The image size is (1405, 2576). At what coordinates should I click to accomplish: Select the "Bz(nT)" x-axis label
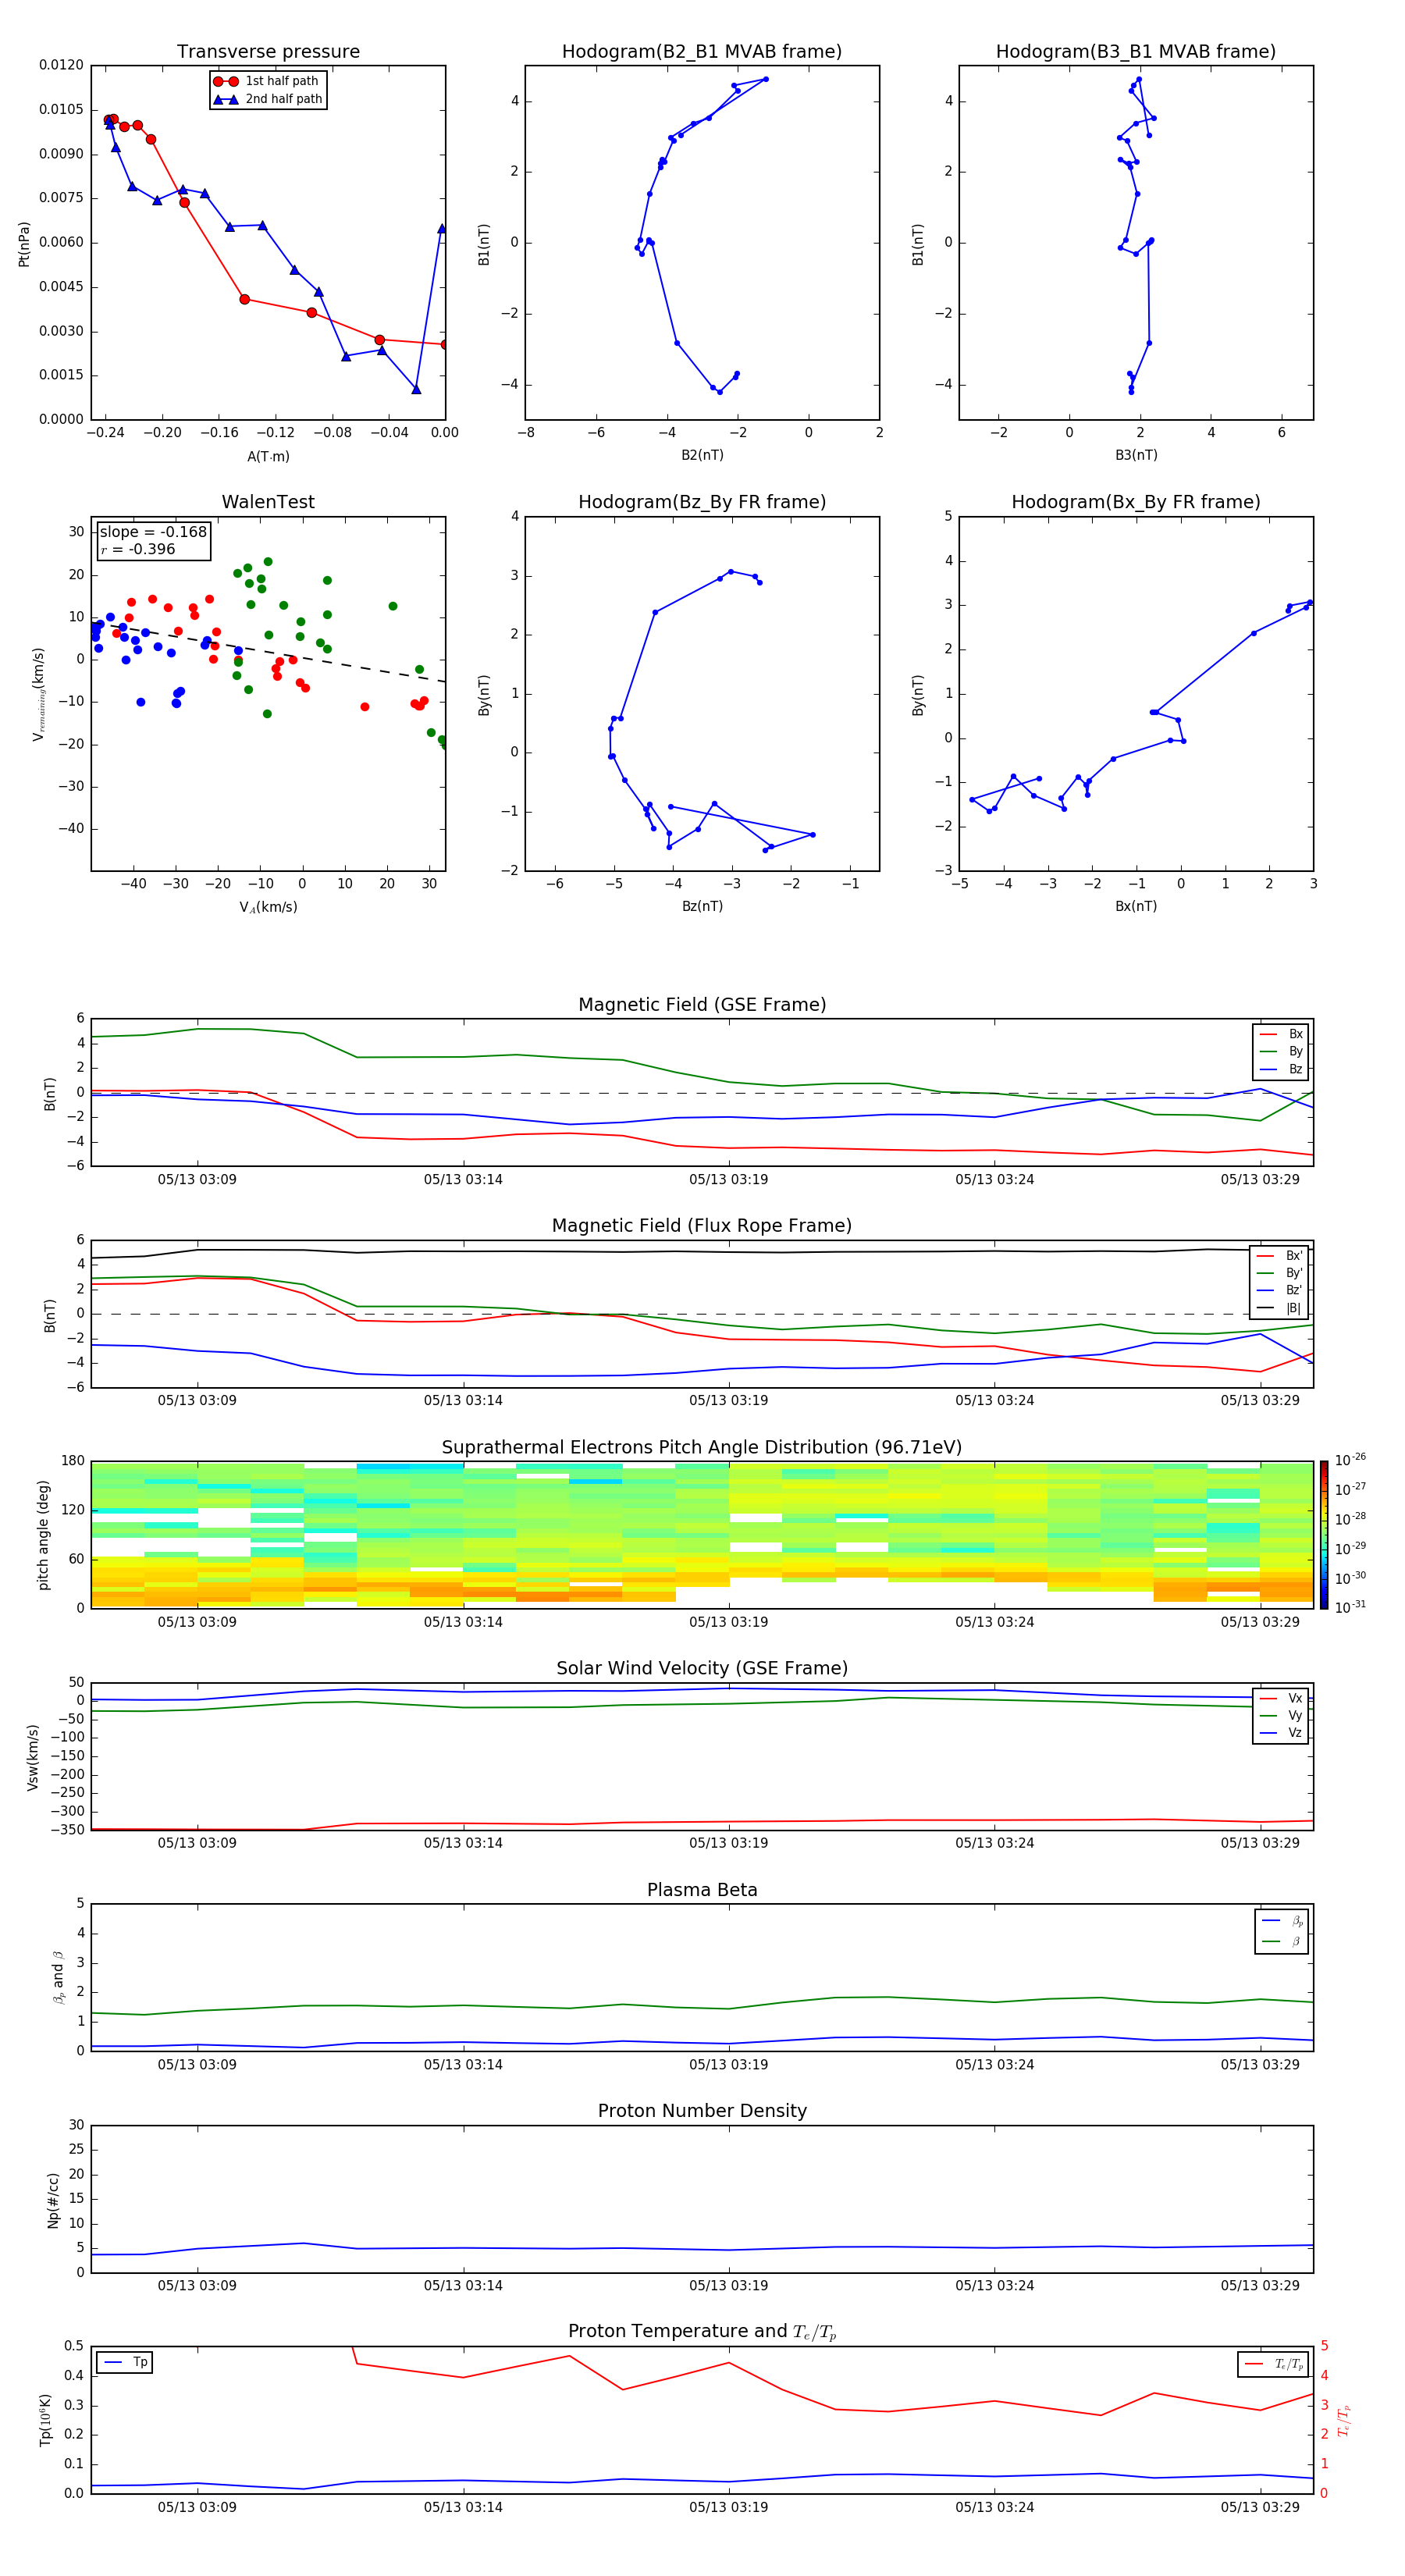[x=702, y=906]
